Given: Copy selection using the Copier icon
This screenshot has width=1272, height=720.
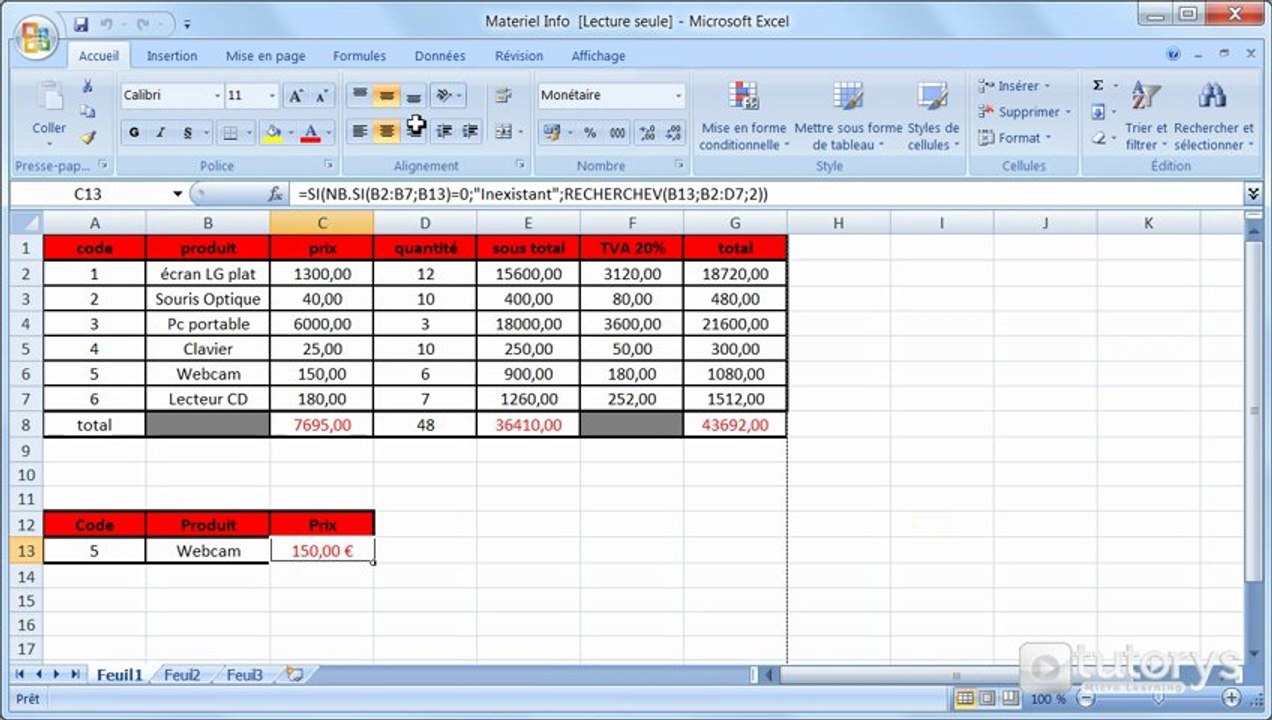Looking at the screenshot, I should pos(88,112).
